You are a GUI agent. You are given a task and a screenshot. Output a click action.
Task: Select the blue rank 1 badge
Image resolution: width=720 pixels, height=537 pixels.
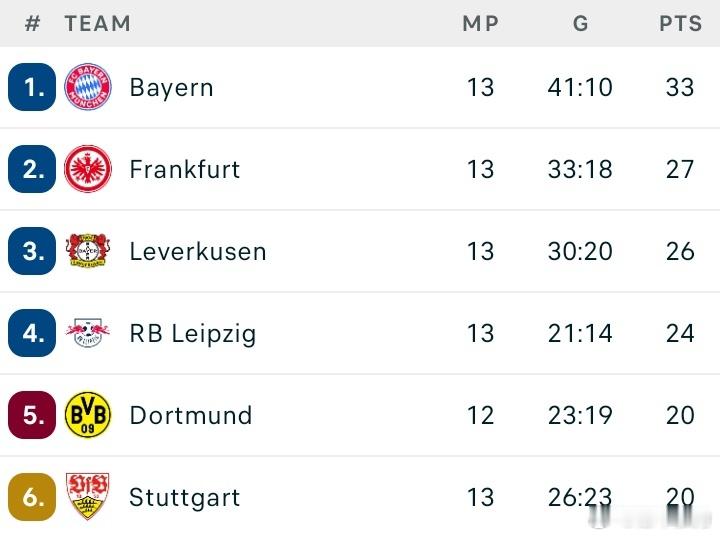pos(32,87)
